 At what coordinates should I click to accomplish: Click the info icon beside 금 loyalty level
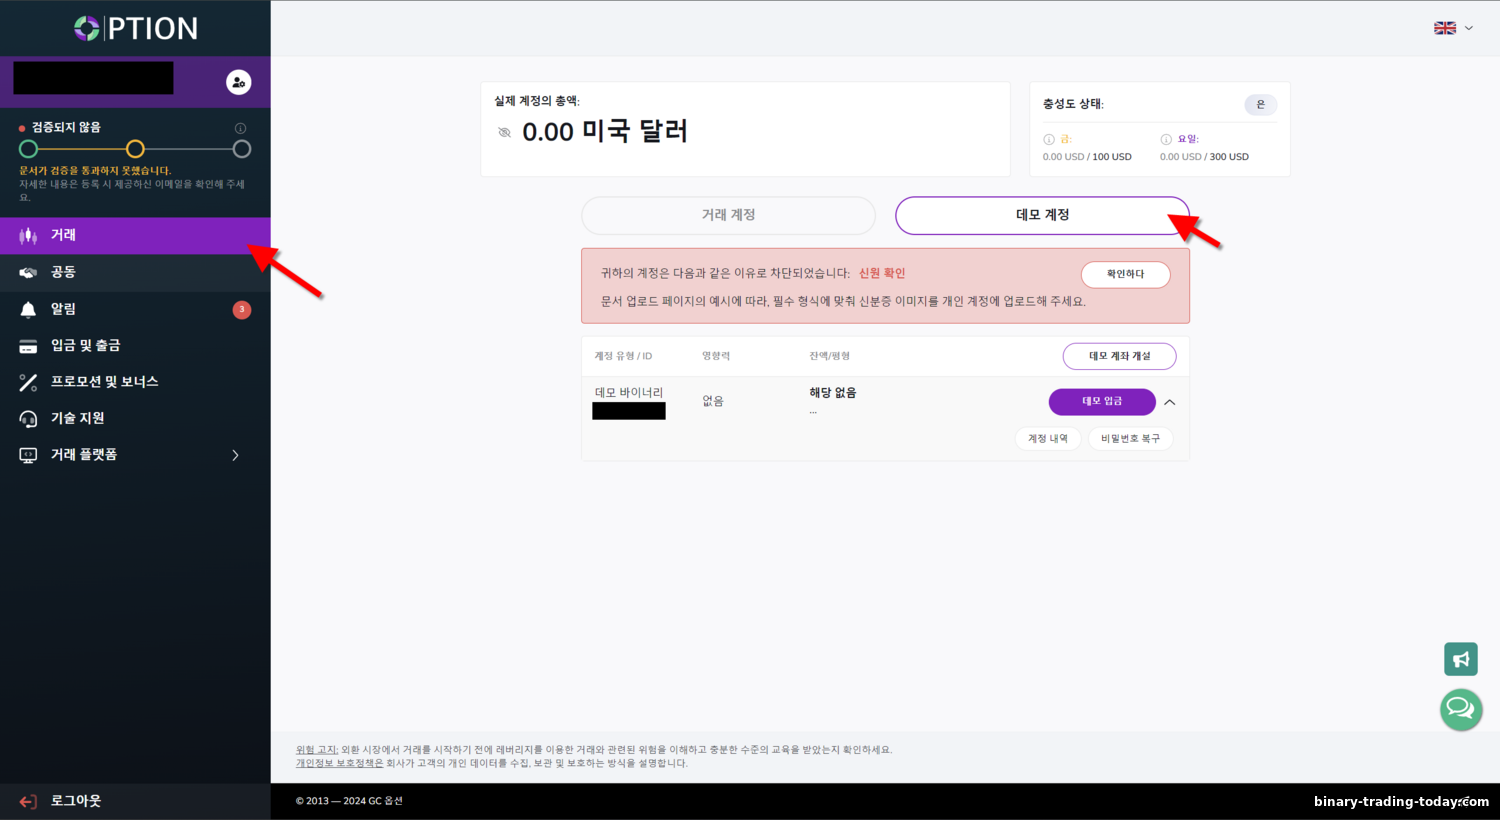pos(1049,140)
